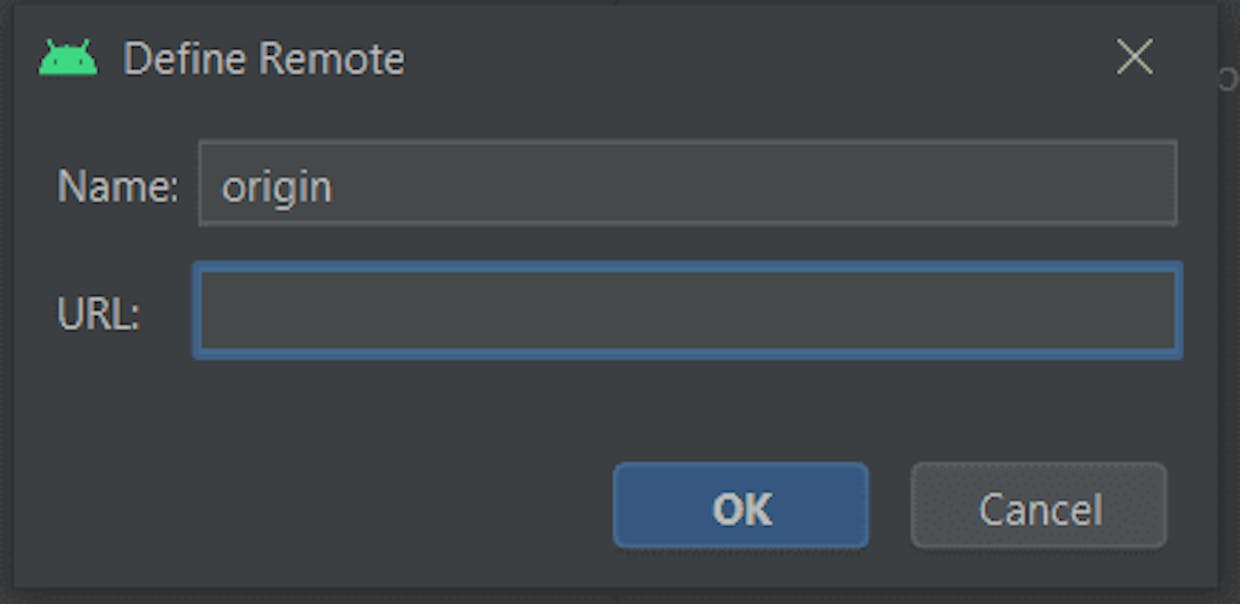The image size is (1240, 604).
Task: Select the 'URL:' label
Action: point(98,315)
